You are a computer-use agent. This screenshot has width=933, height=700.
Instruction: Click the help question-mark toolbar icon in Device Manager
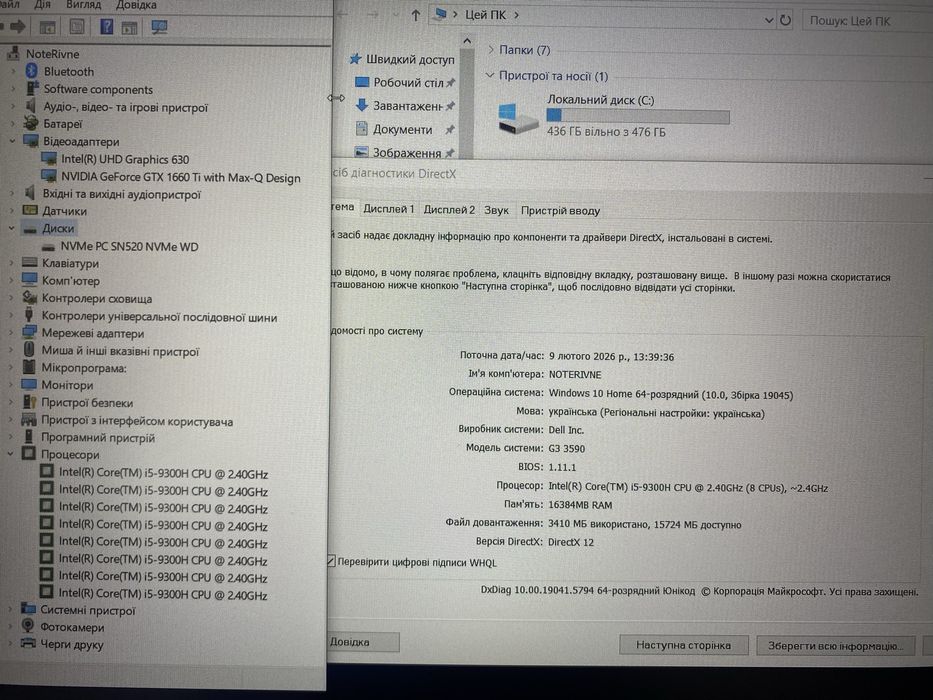click(x=107, y=26)
